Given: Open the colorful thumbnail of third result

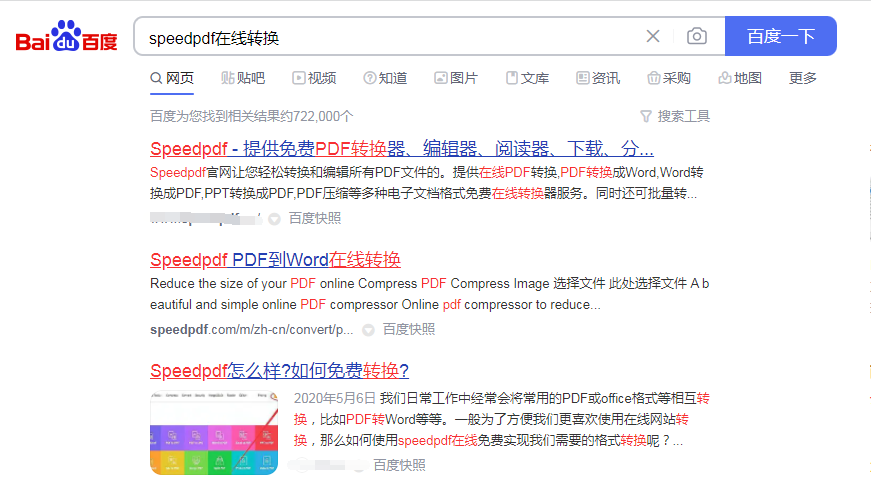Looking at the screenshot, I should click(214, 433).
